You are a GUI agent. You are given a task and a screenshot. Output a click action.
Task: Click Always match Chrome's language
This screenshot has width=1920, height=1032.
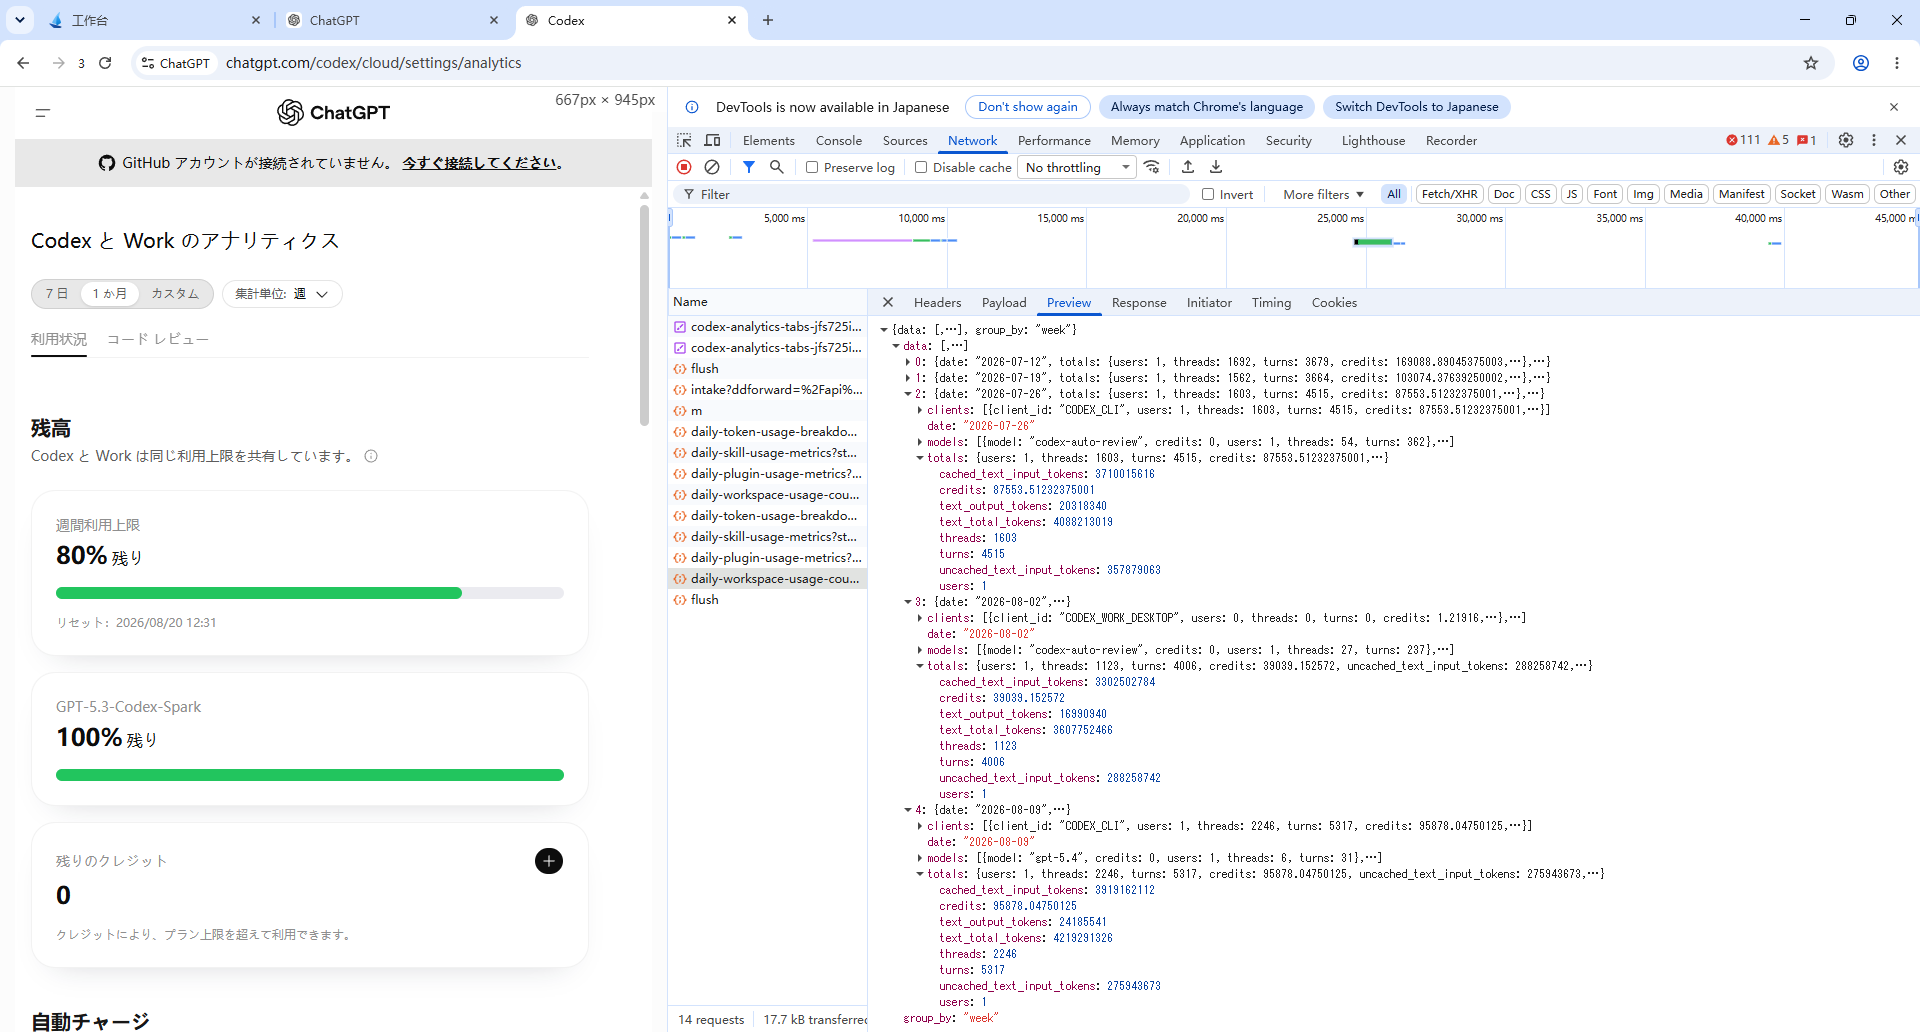1207,107
